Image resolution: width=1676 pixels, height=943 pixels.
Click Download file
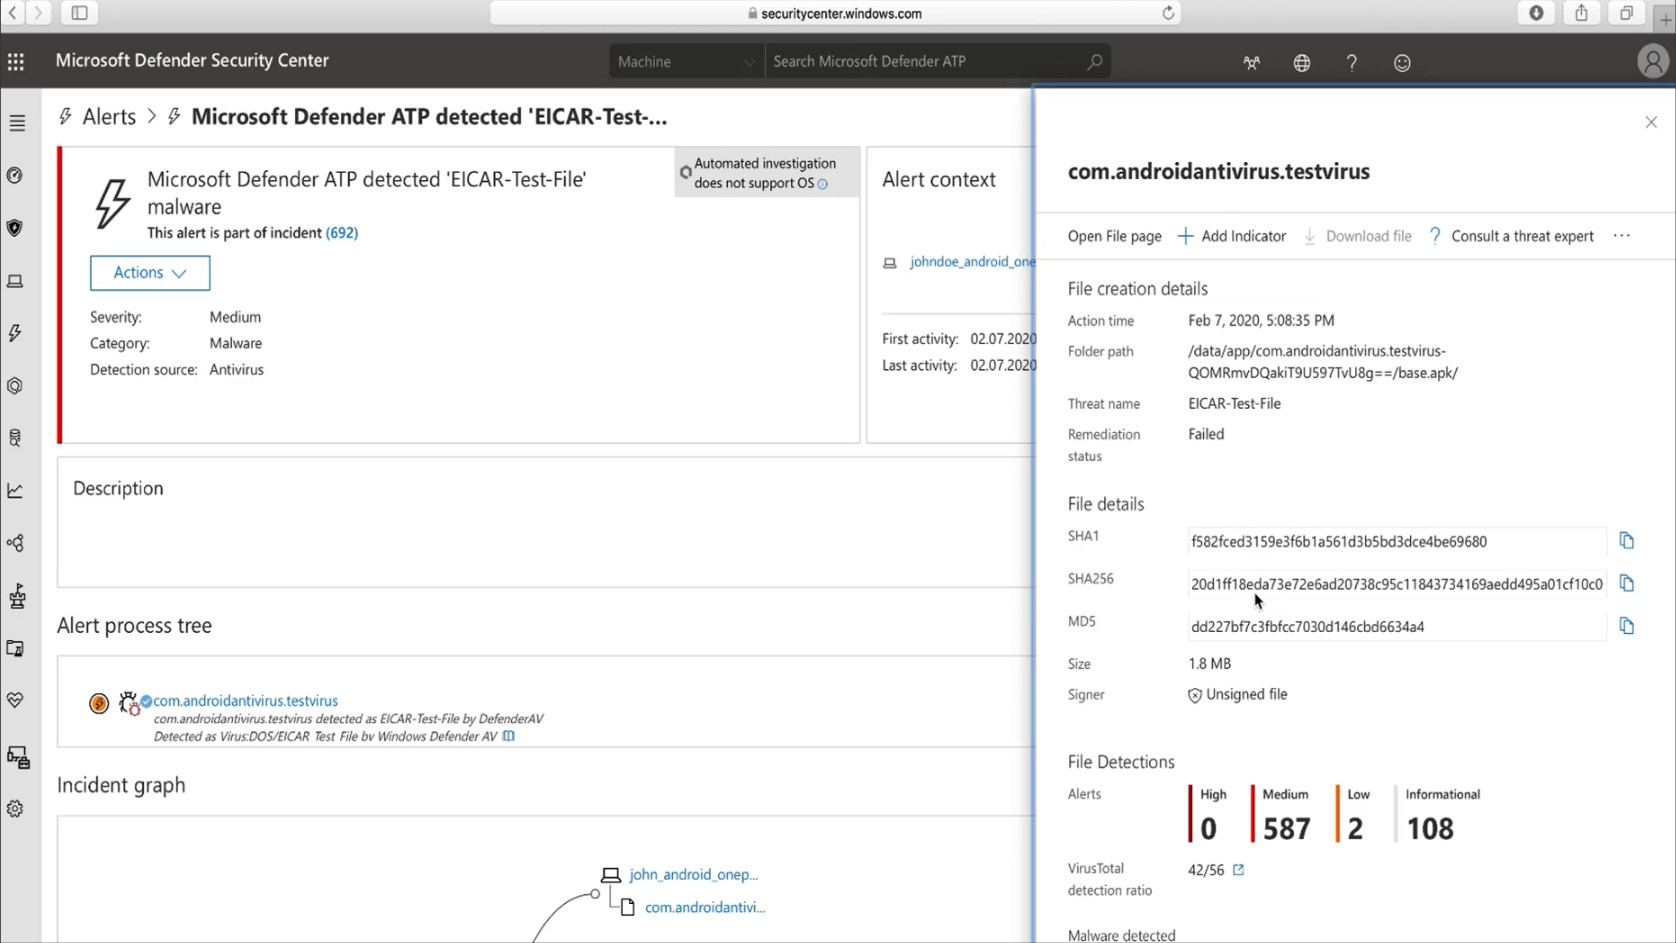point(1357,236)
